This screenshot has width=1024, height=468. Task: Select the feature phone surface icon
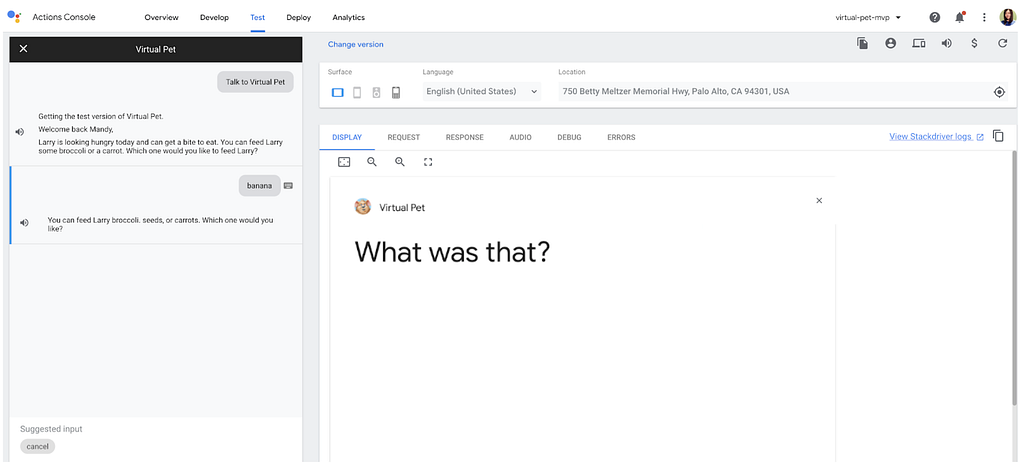pyautogui.click(x=396, y=93)
